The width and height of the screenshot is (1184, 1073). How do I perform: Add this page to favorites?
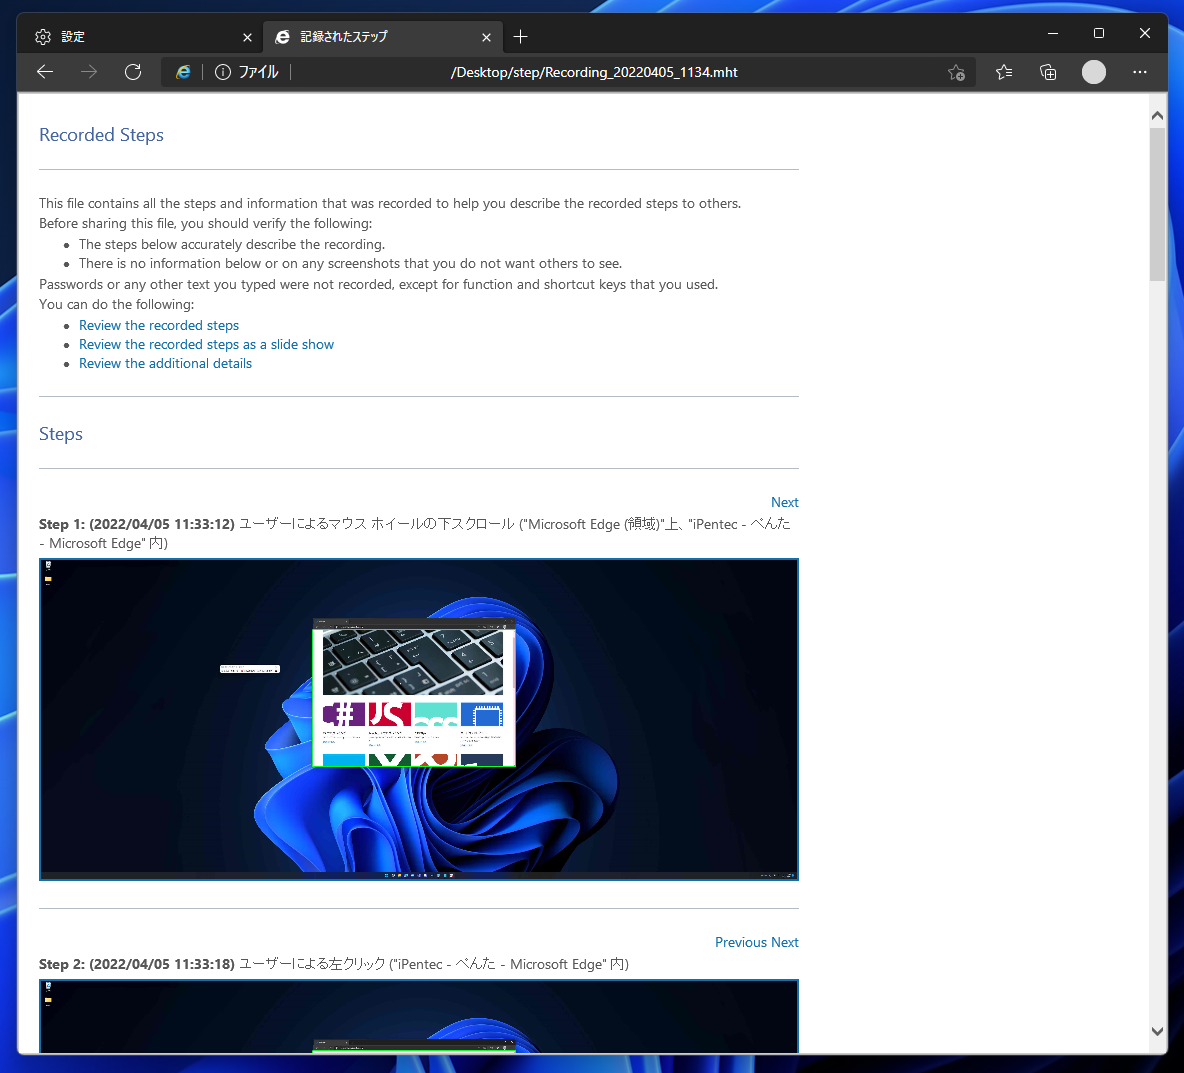956,72
